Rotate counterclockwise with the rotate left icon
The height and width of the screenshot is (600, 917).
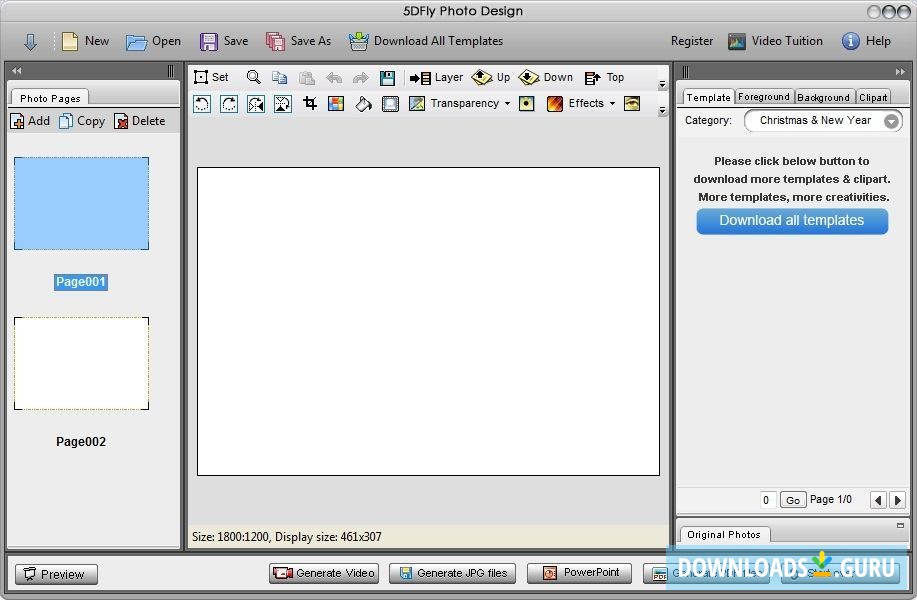click(202, 104)
